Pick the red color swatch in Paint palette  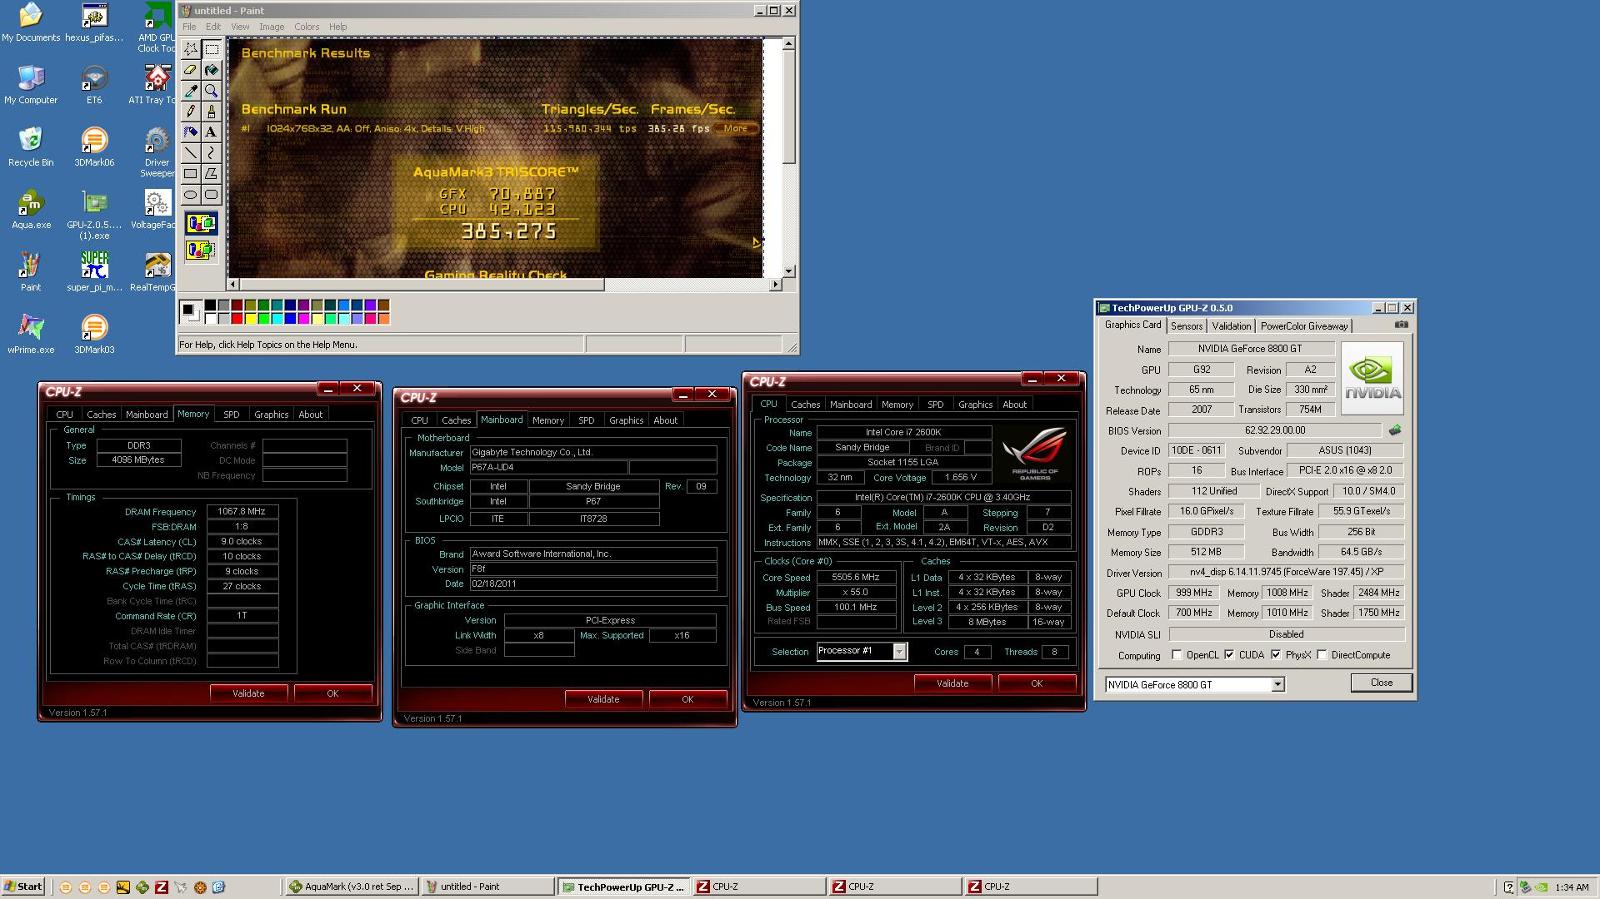click(236, 319)
